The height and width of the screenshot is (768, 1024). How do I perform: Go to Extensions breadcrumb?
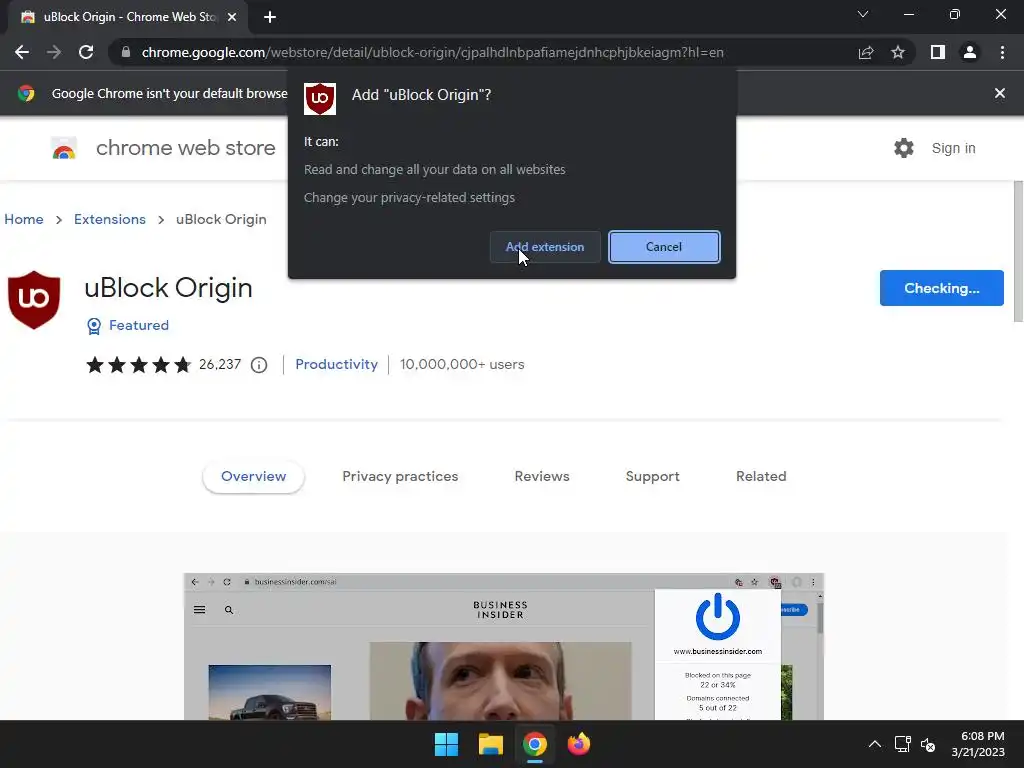click(x=110, y=219)
